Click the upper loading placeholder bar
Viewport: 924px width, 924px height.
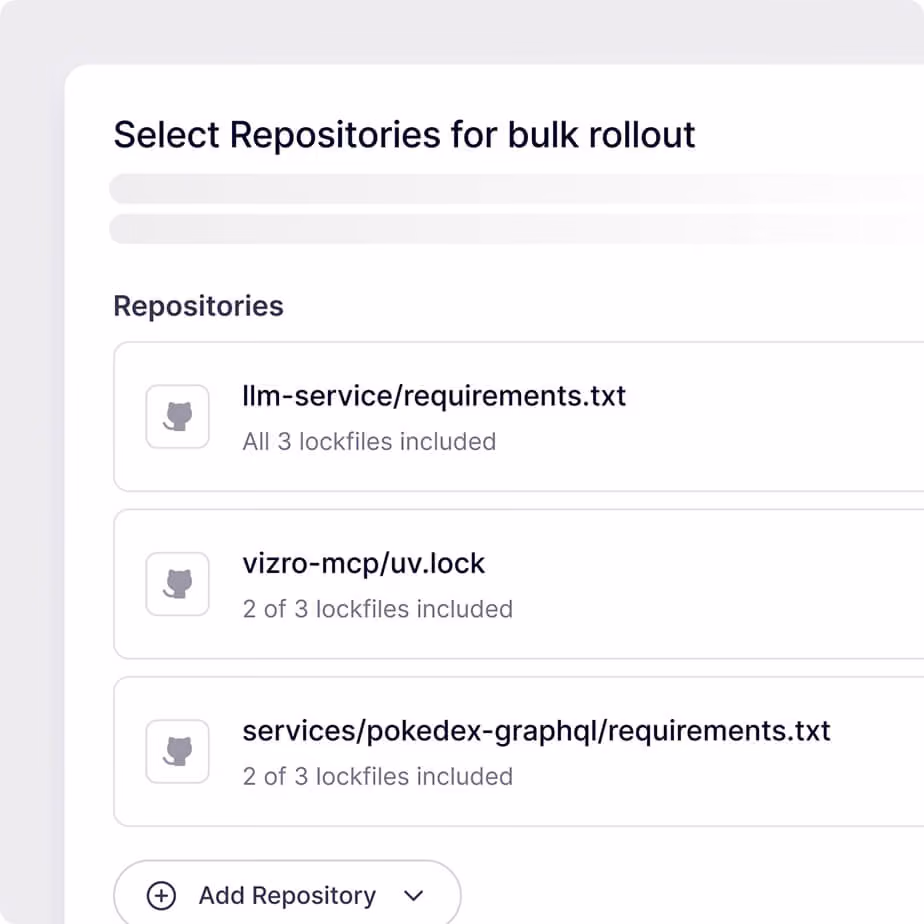[x=516, y=189]
